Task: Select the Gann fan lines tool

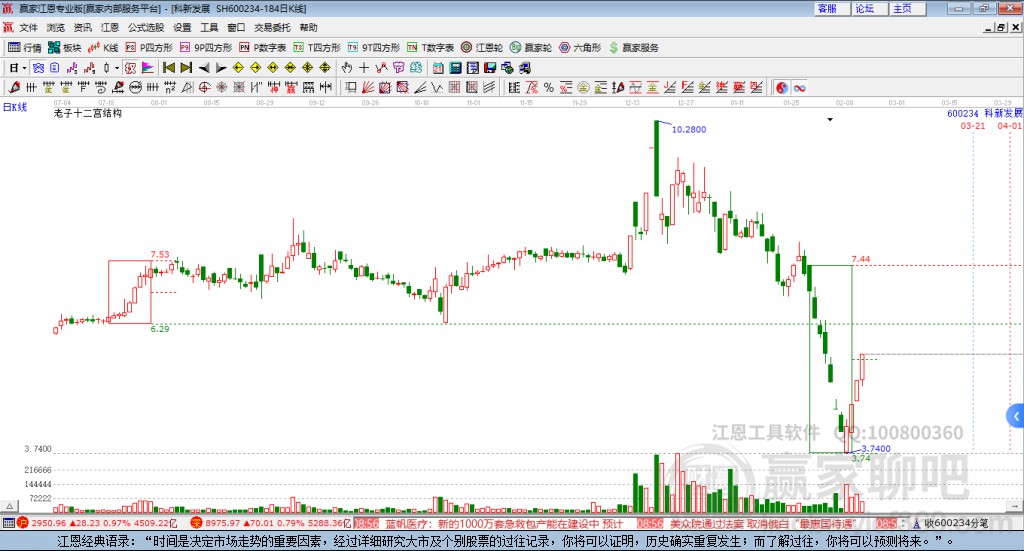Action: [x=368, y=87]
